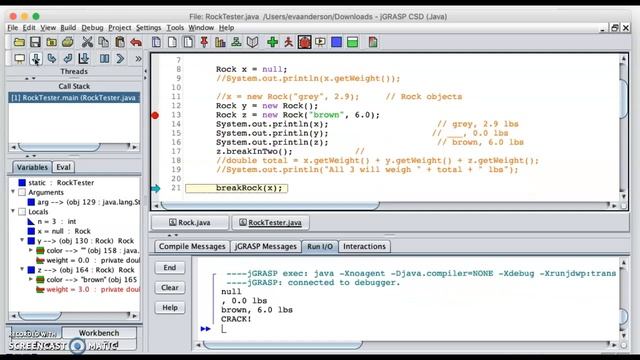
Task: Open the File menu
Action: click(x=13, y=28)
